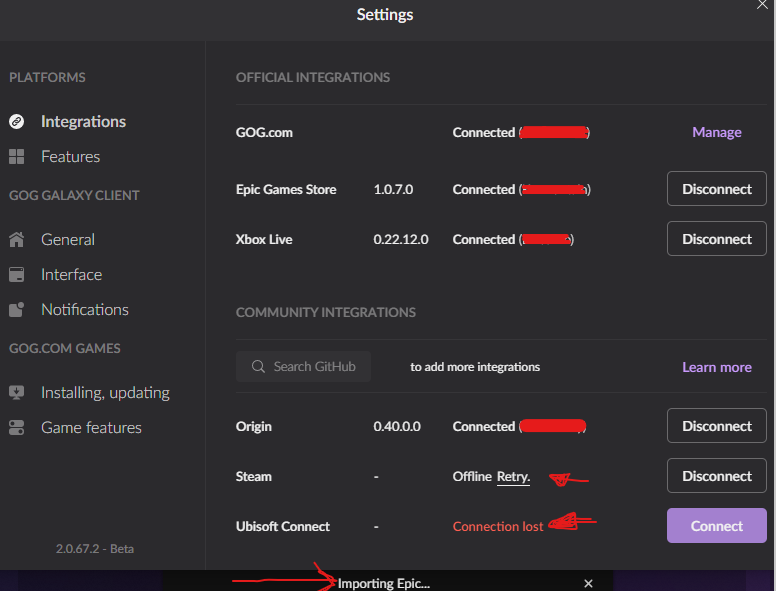Connect the Ubisoft Connect integration
The height and width of the screenshot is (591, 776).
[x=717, y=526]
